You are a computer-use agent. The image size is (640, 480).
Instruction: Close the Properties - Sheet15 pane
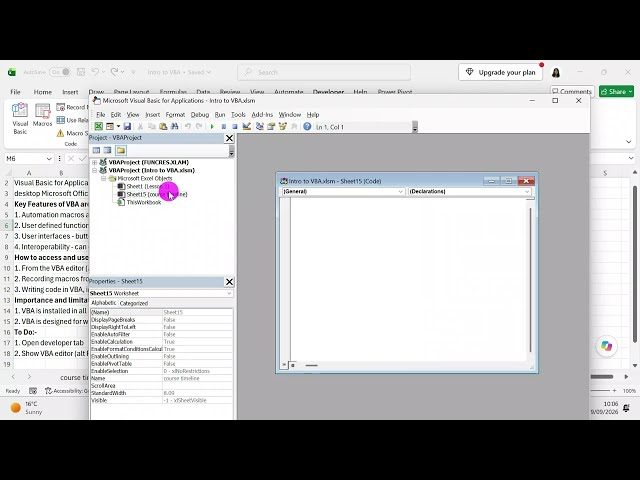click(229, 282)
